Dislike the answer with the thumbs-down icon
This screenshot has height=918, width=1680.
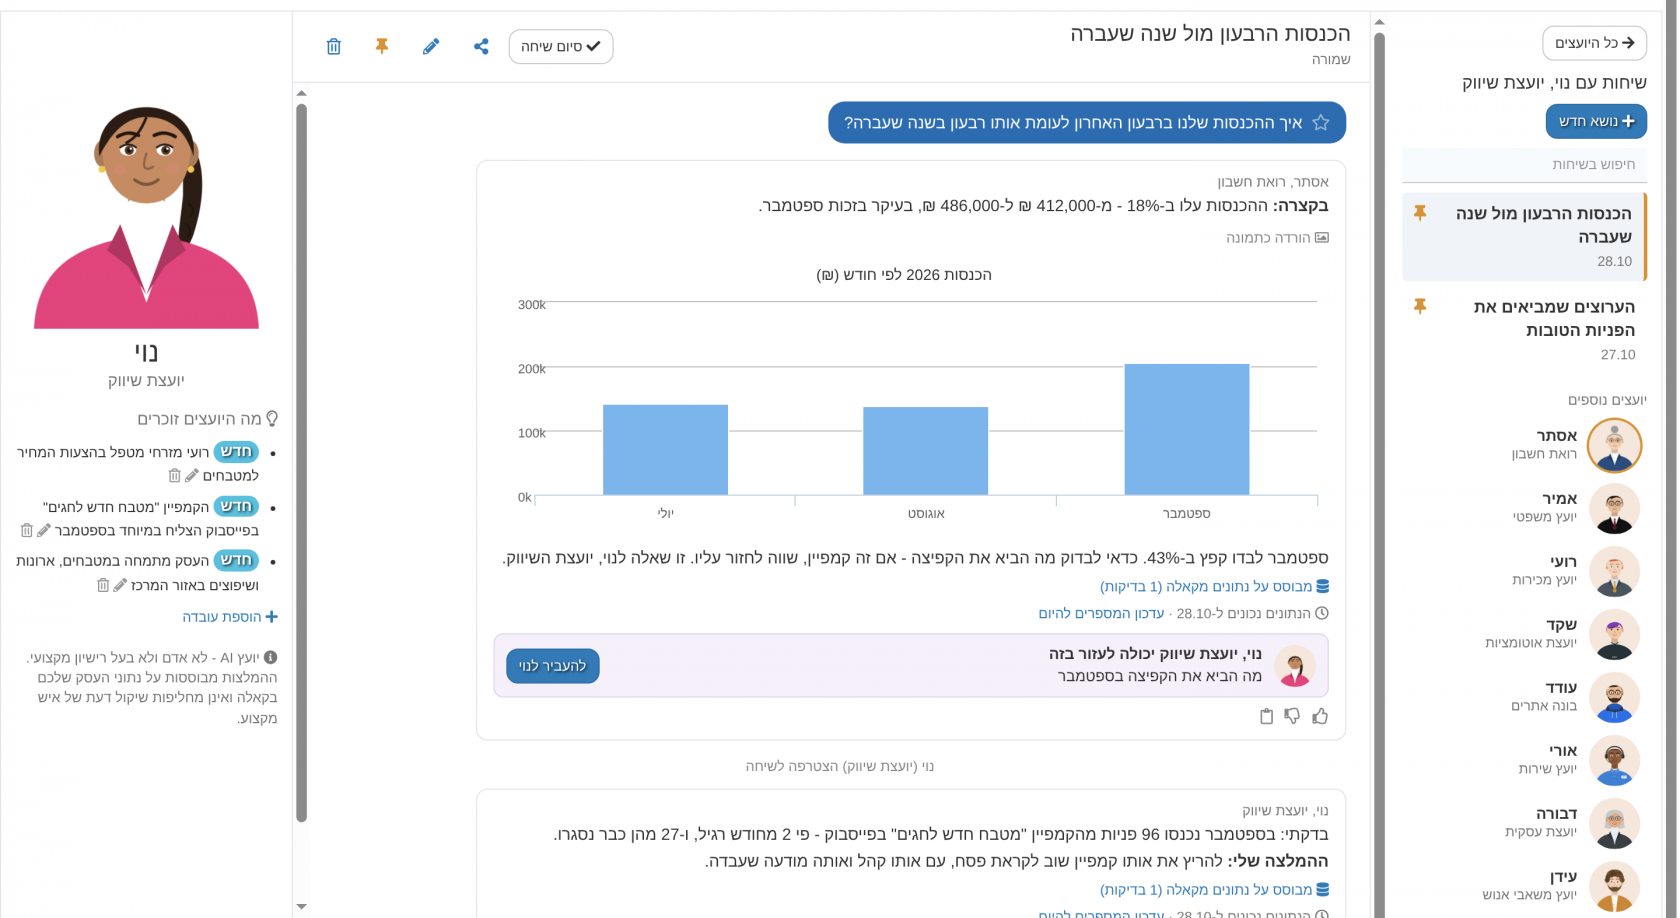point(1293,716)
